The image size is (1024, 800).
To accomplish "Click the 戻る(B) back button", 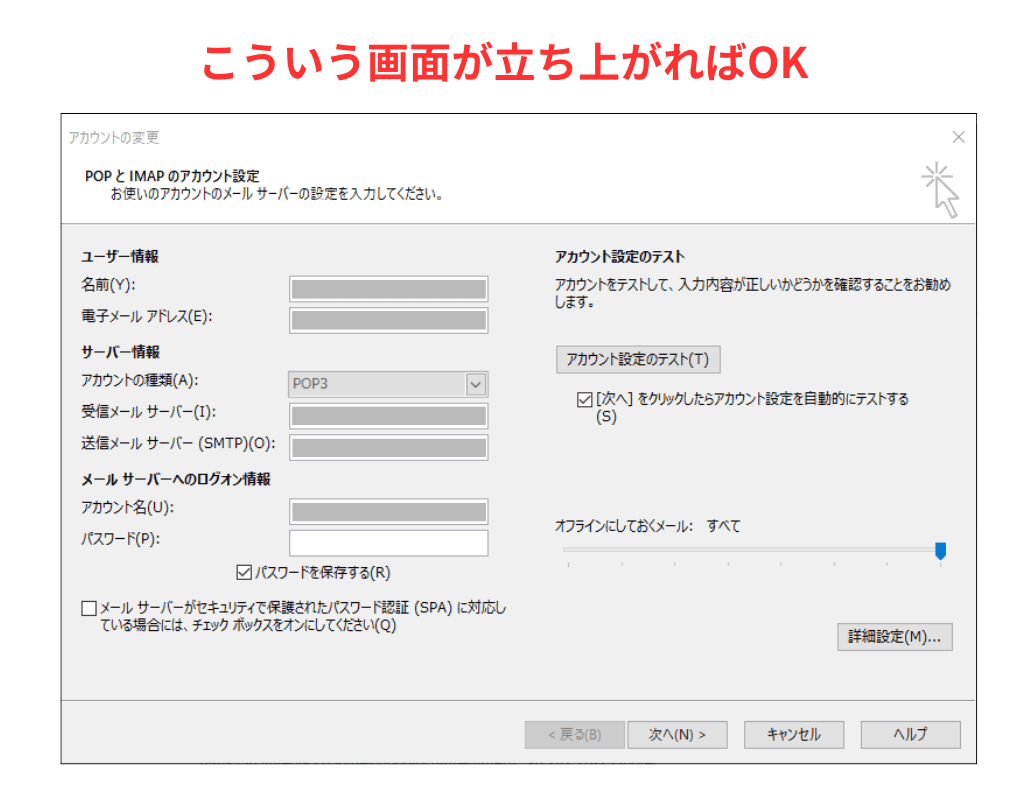I will click(x=574, y=735).
